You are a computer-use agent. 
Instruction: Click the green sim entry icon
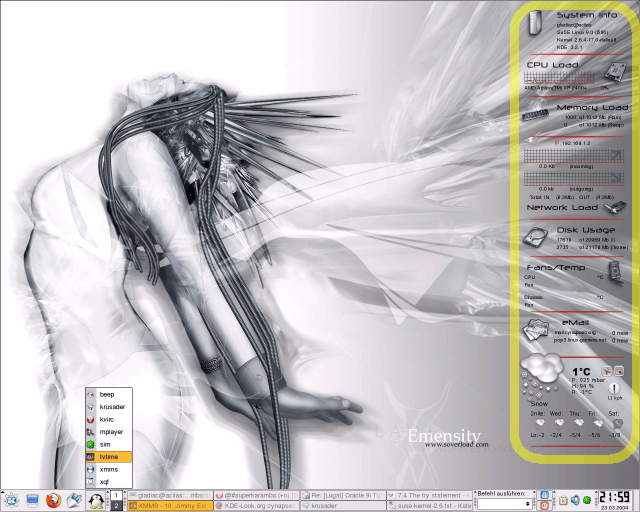[x=91, y=444]
